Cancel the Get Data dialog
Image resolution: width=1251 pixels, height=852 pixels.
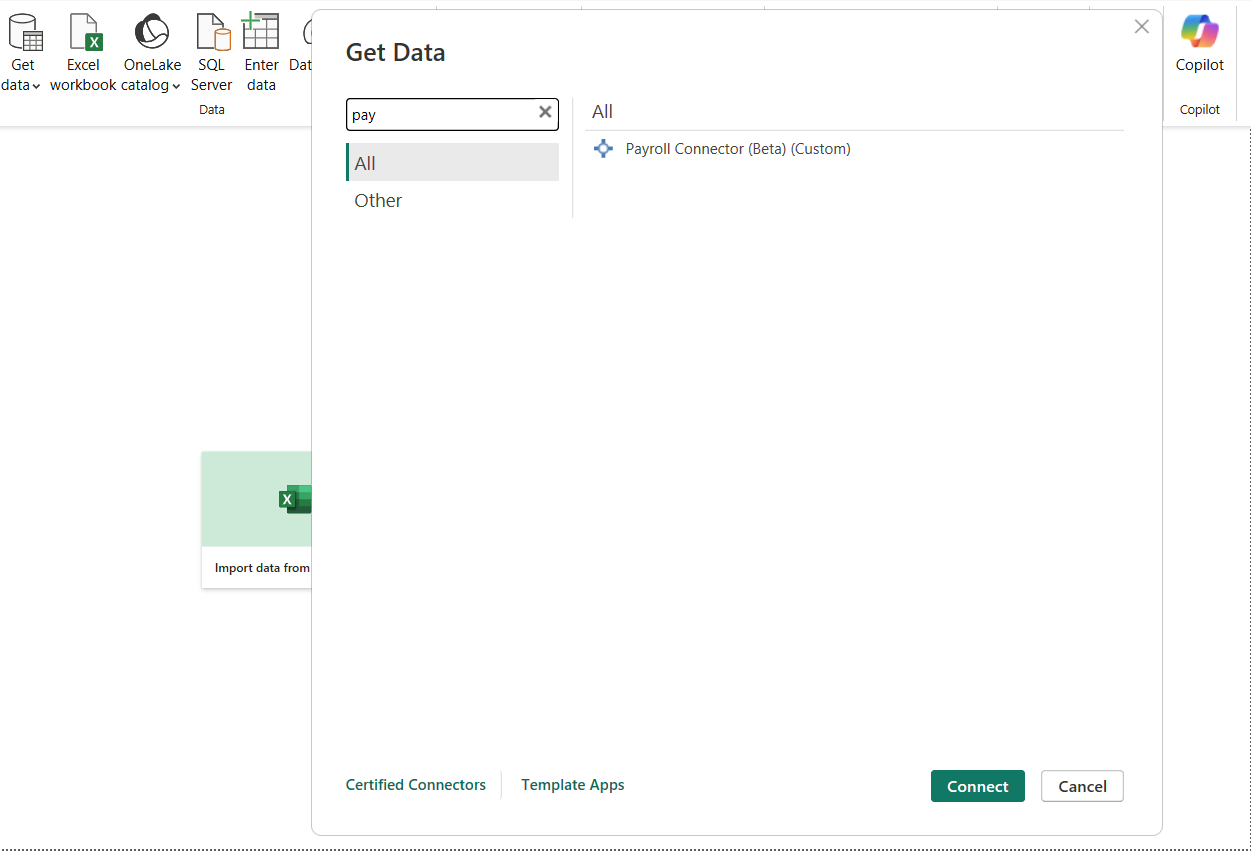coord(1082,786)
